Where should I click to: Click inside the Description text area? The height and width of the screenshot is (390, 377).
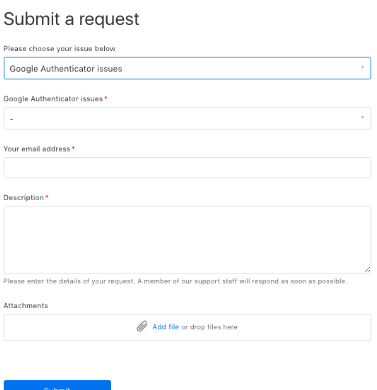pyautogui.click(x=187, y=240)
